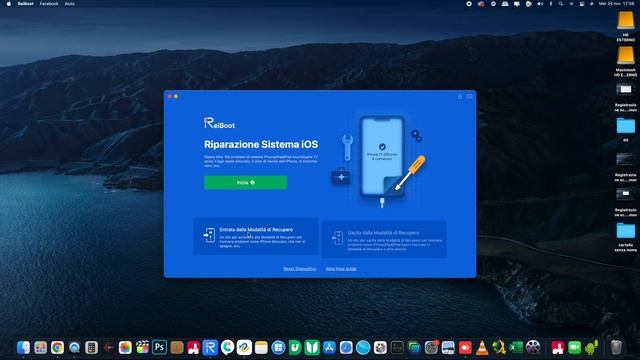
Task: Open Launchpad from the dock
Action: [40, 347]
